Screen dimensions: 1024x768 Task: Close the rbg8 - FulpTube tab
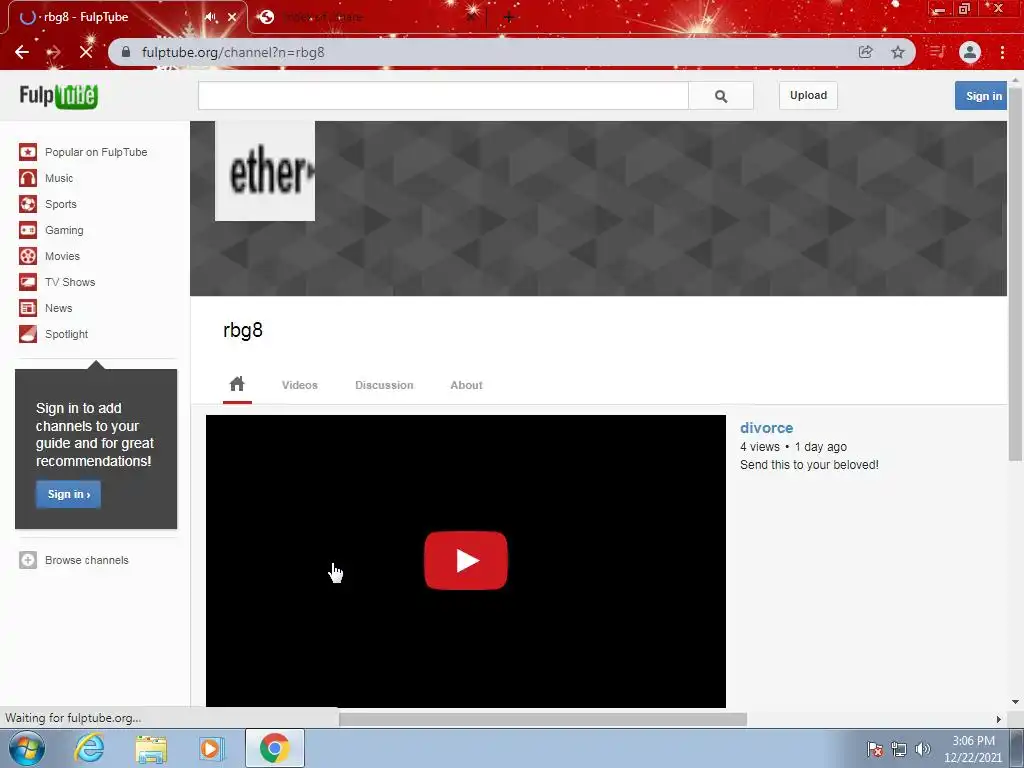coord(232,17)
